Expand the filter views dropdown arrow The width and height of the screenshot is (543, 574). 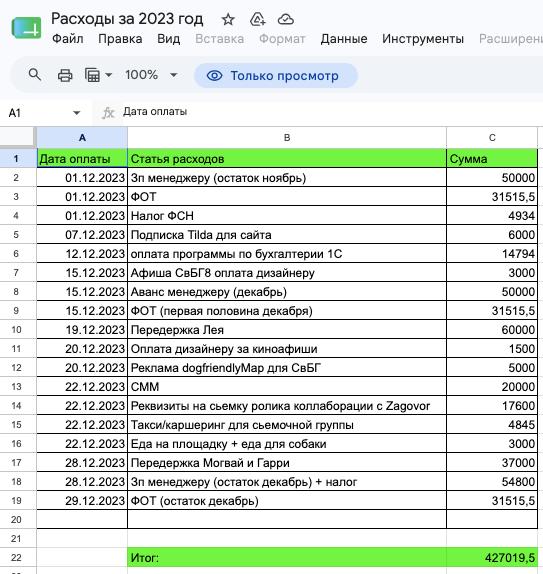[109, 75]
